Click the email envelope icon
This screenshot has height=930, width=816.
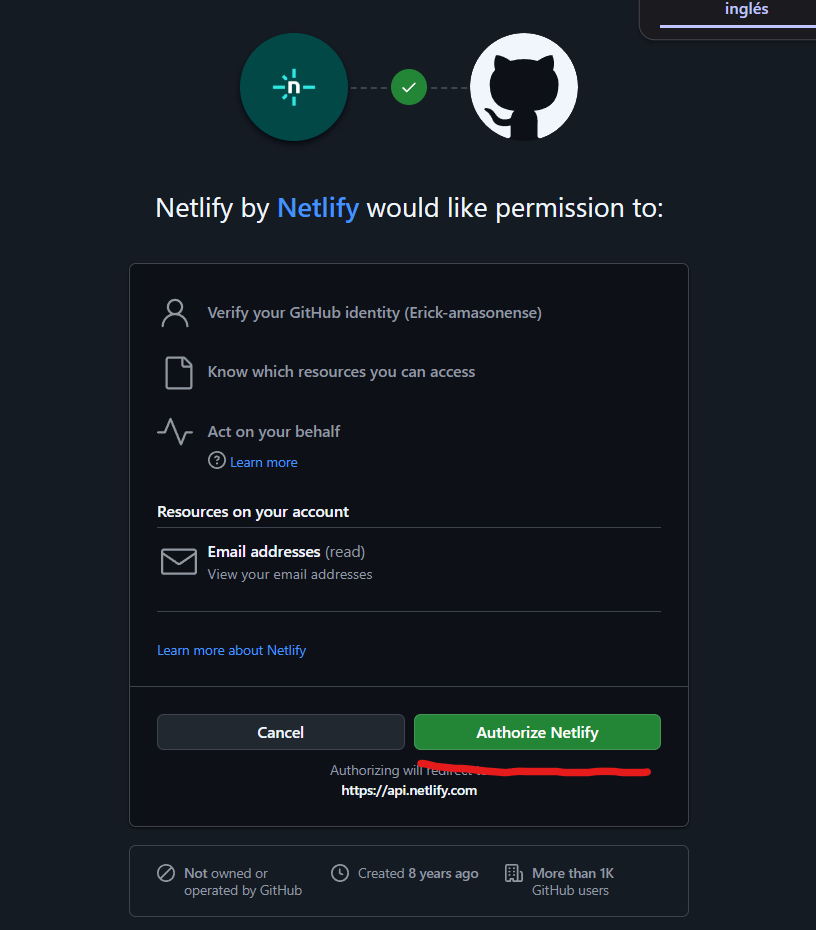179,562
